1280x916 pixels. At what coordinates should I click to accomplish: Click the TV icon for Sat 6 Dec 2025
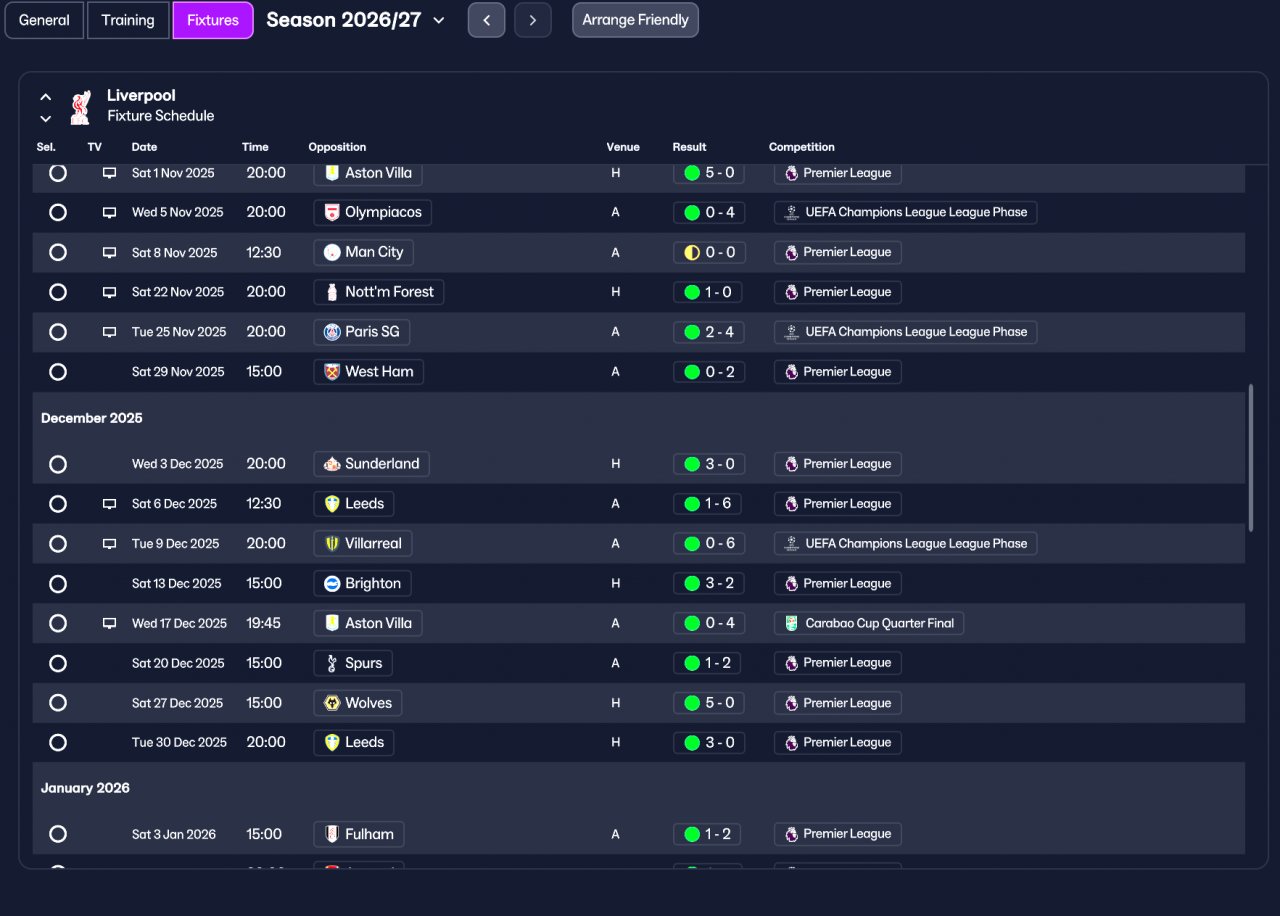[109, 504]
